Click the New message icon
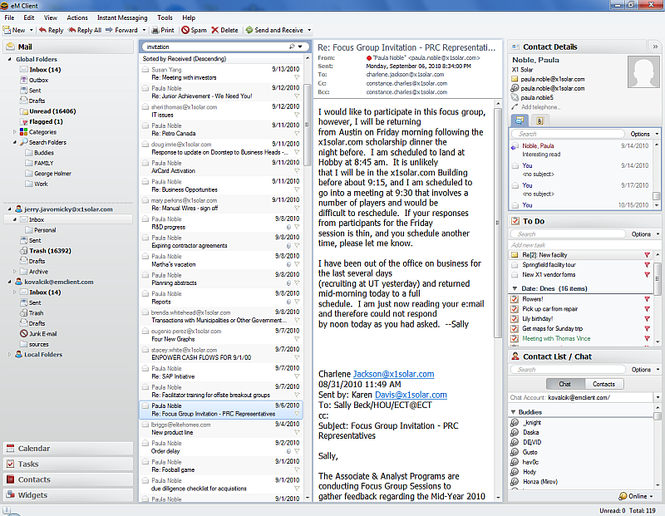The width and height of the screenshot is (665, 516). coord(6,30)
